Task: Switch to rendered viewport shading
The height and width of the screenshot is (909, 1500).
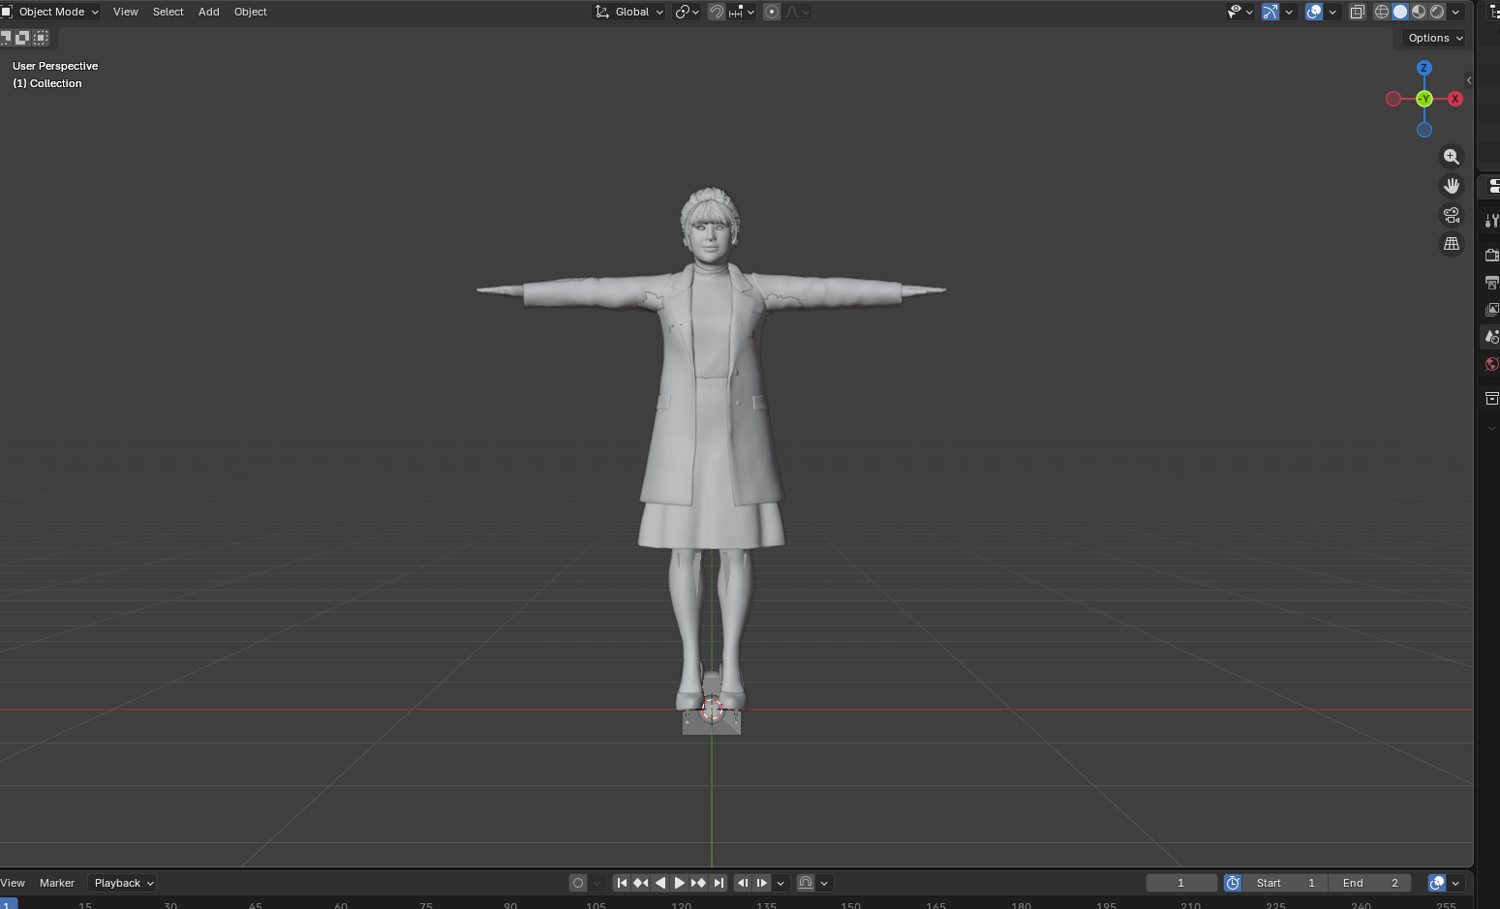Action: coord(1437,12)
